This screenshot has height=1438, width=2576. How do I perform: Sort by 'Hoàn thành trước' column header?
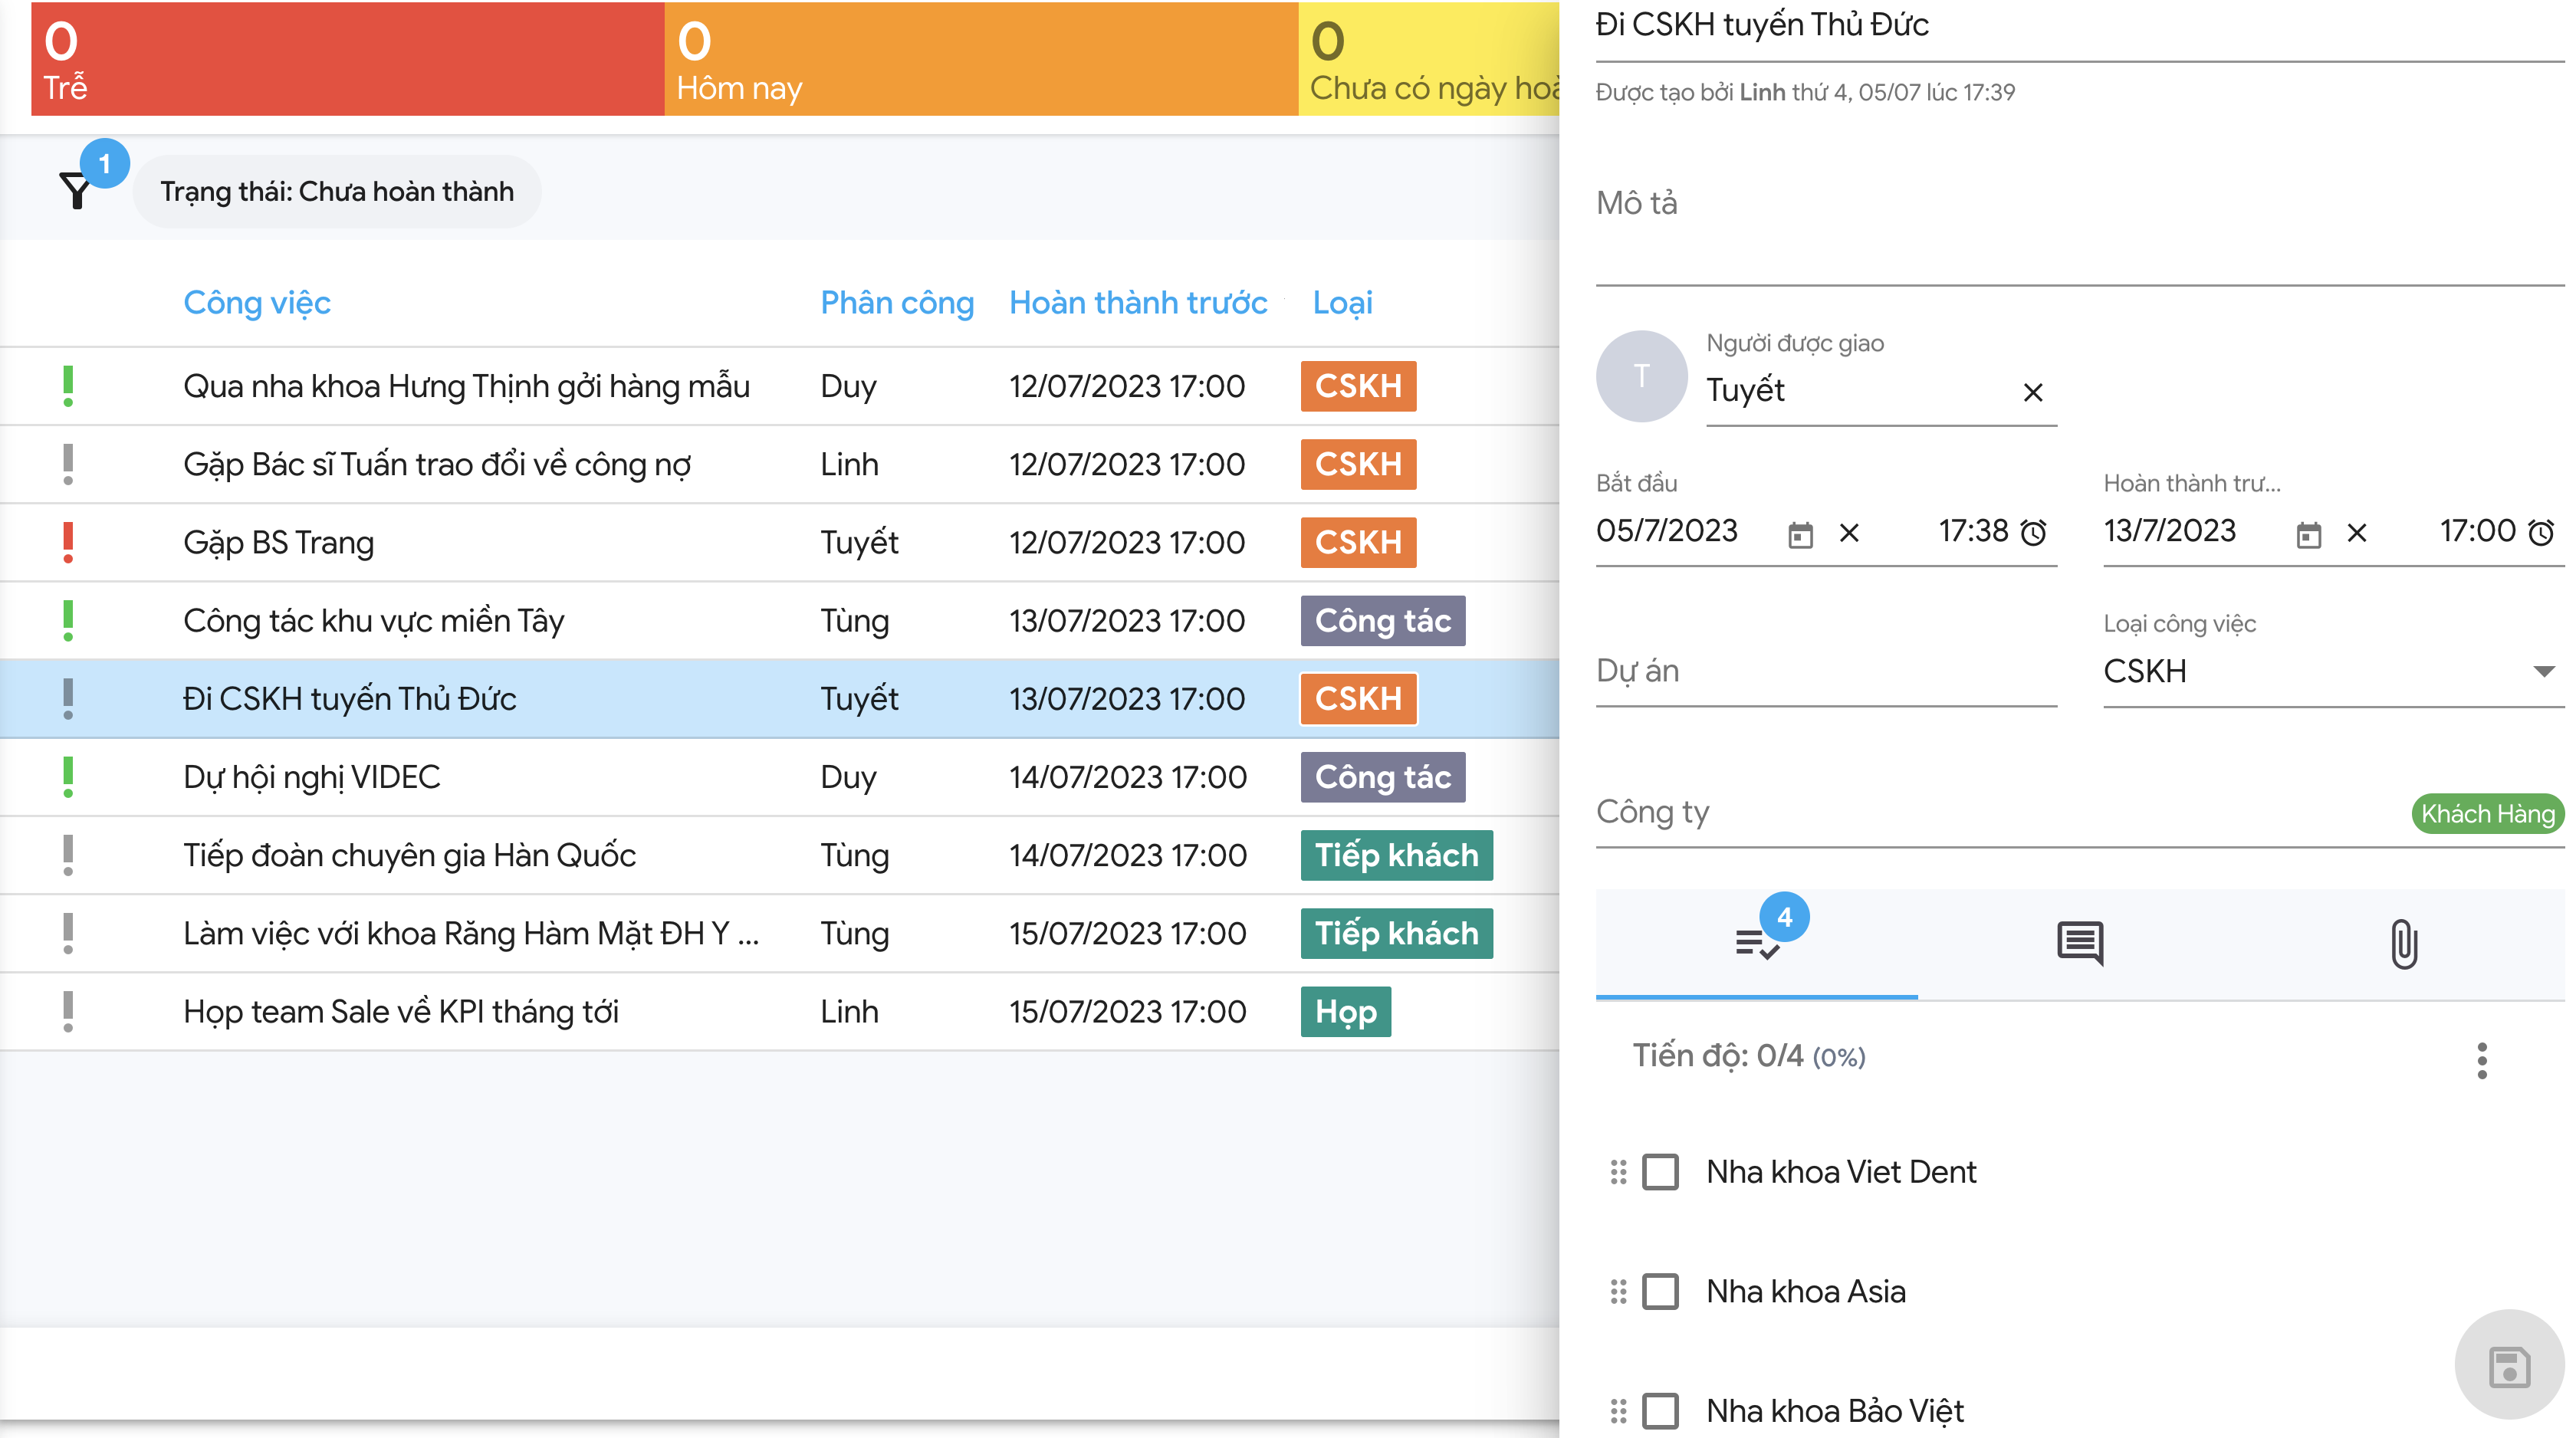[x=1138, y=302]
